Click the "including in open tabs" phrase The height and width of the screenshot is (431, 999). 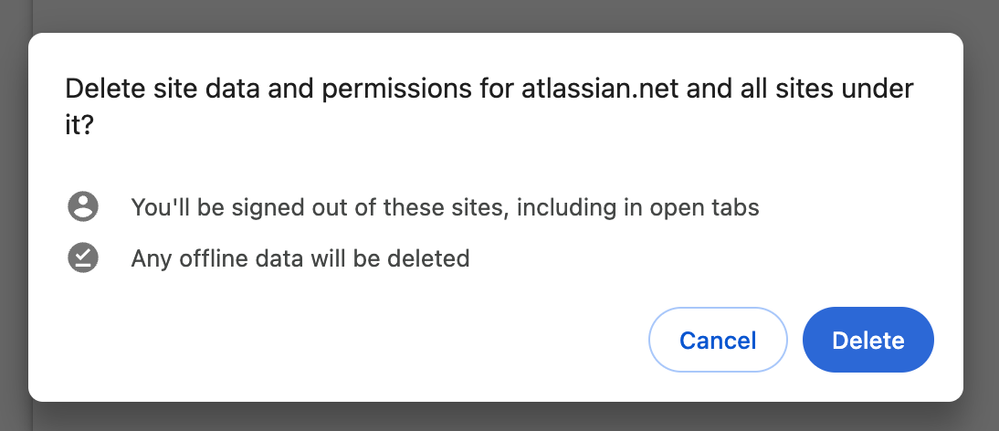pyautogui.click(x=638, y=207)
